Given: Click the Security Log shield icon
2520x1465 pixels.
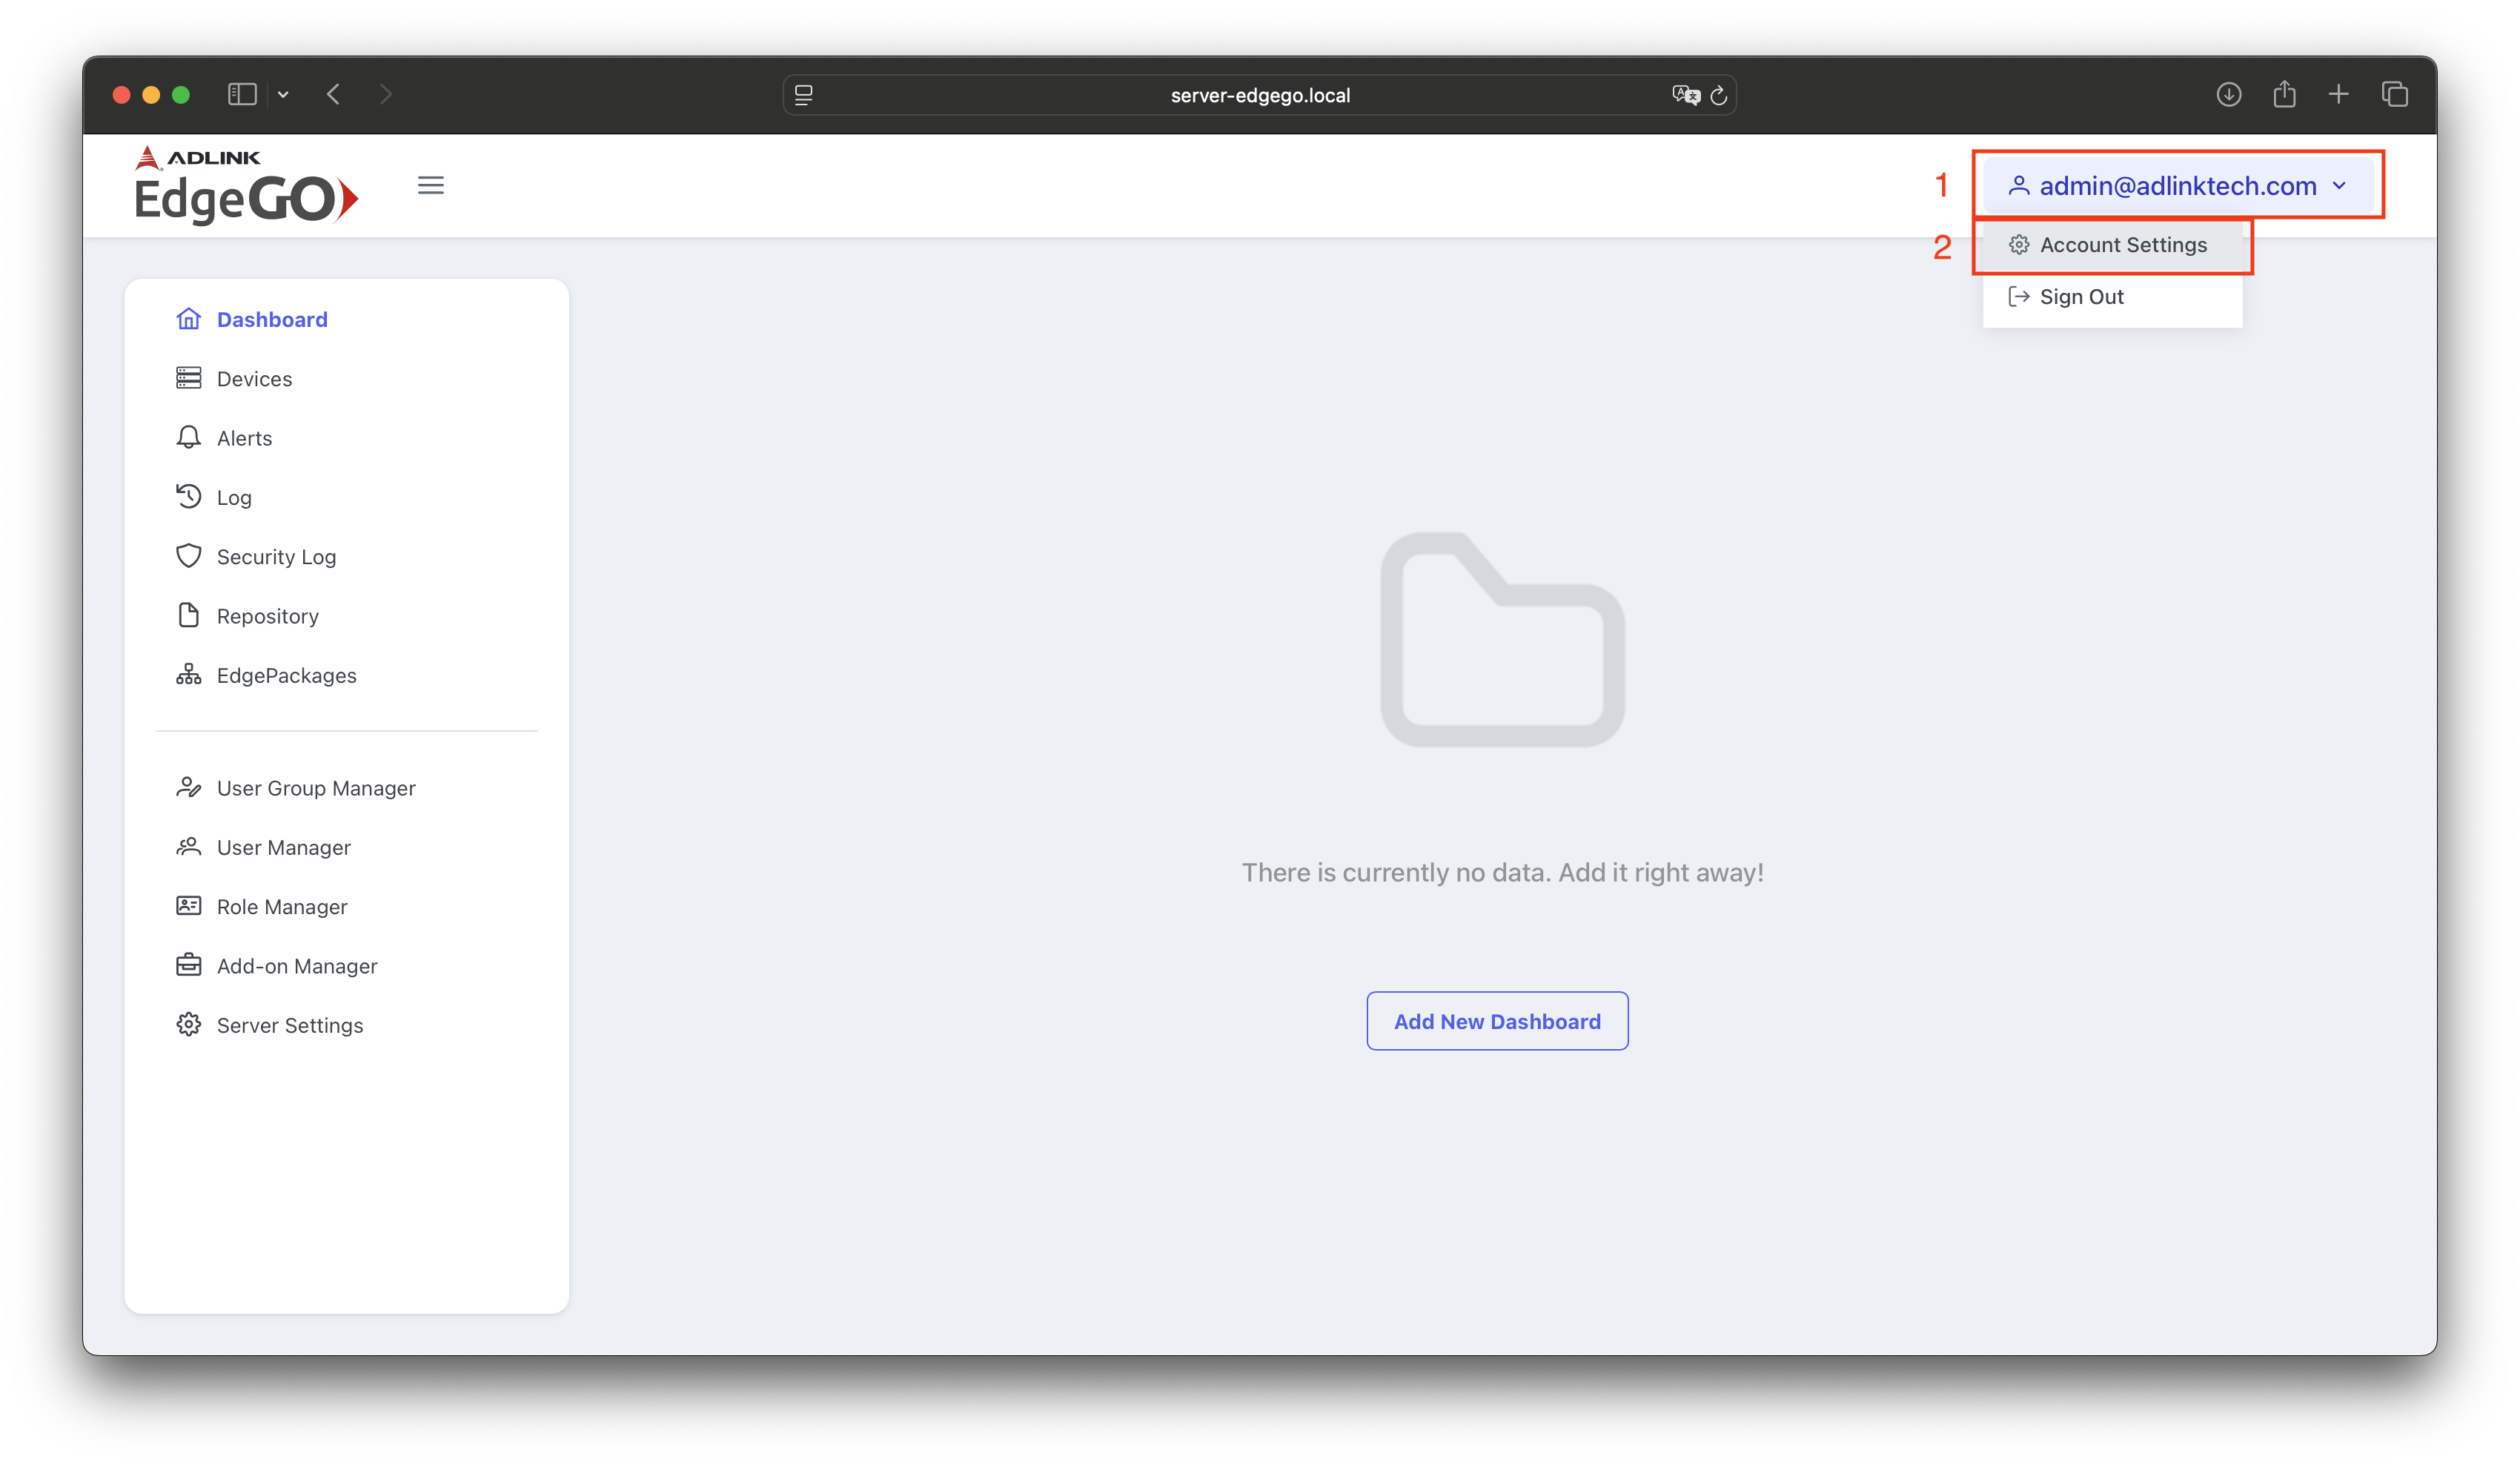Looking at the screenshot, I should (x=188, y=556).
